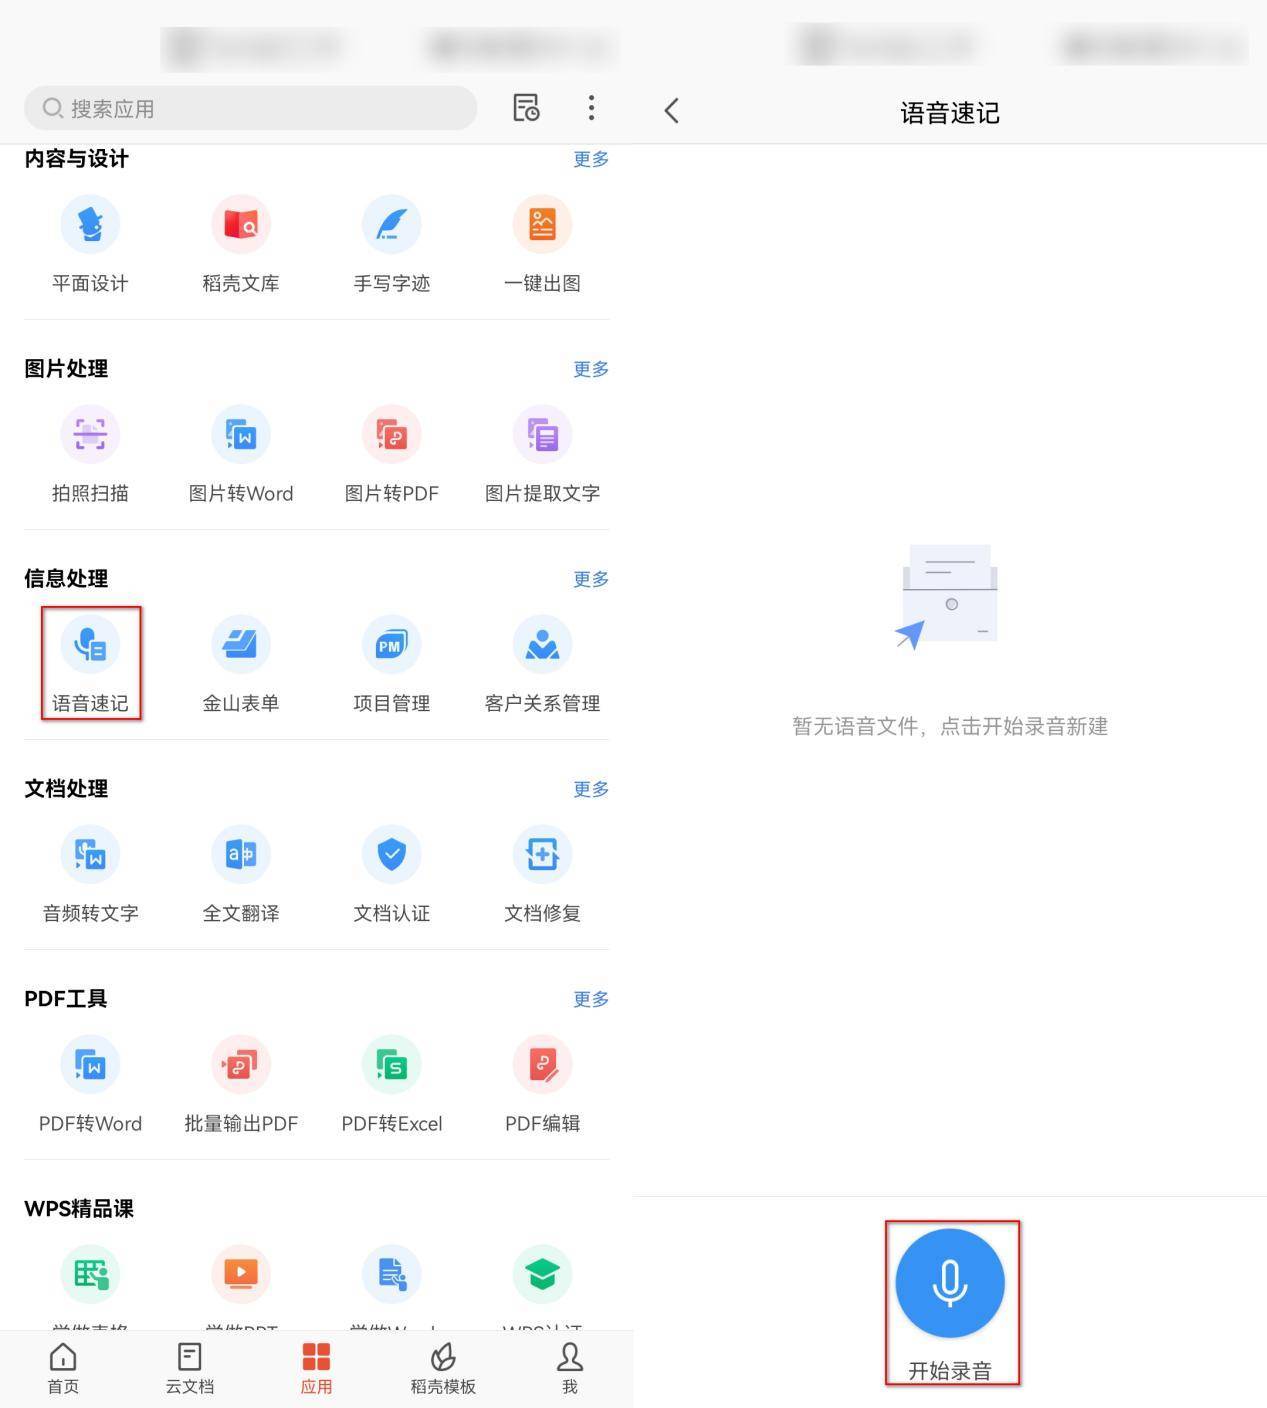This screenshot has width=1267, height=1408.
Task: Open the 文档修复 repair tool
Action: (x=542, y=854)
